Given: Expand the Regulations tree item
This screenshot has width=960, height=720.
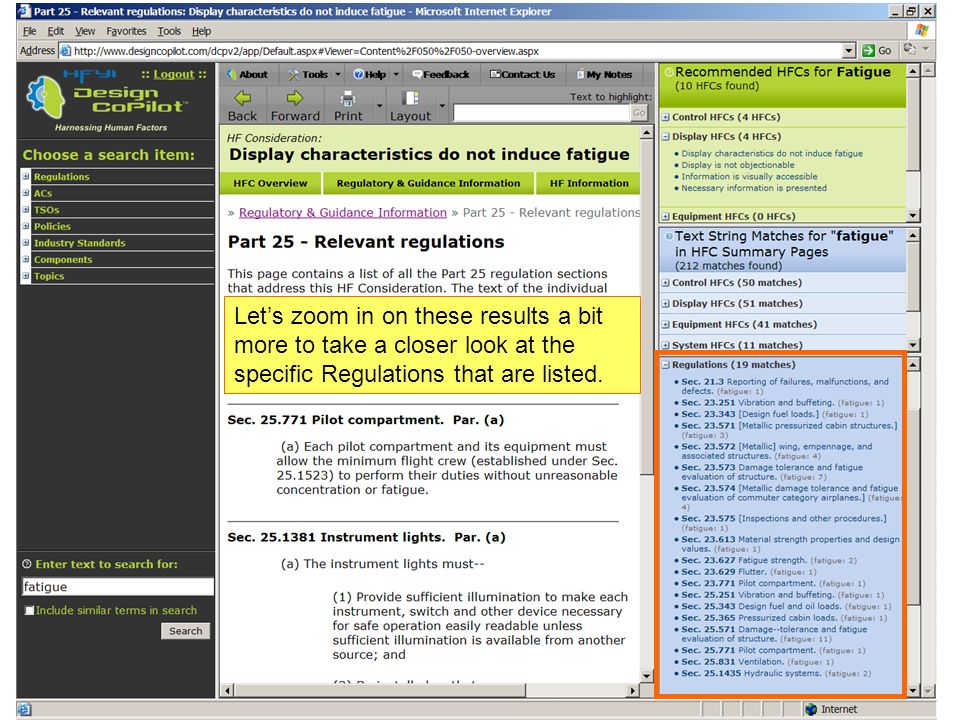Looking at the screenshot, I should point(26,176).
